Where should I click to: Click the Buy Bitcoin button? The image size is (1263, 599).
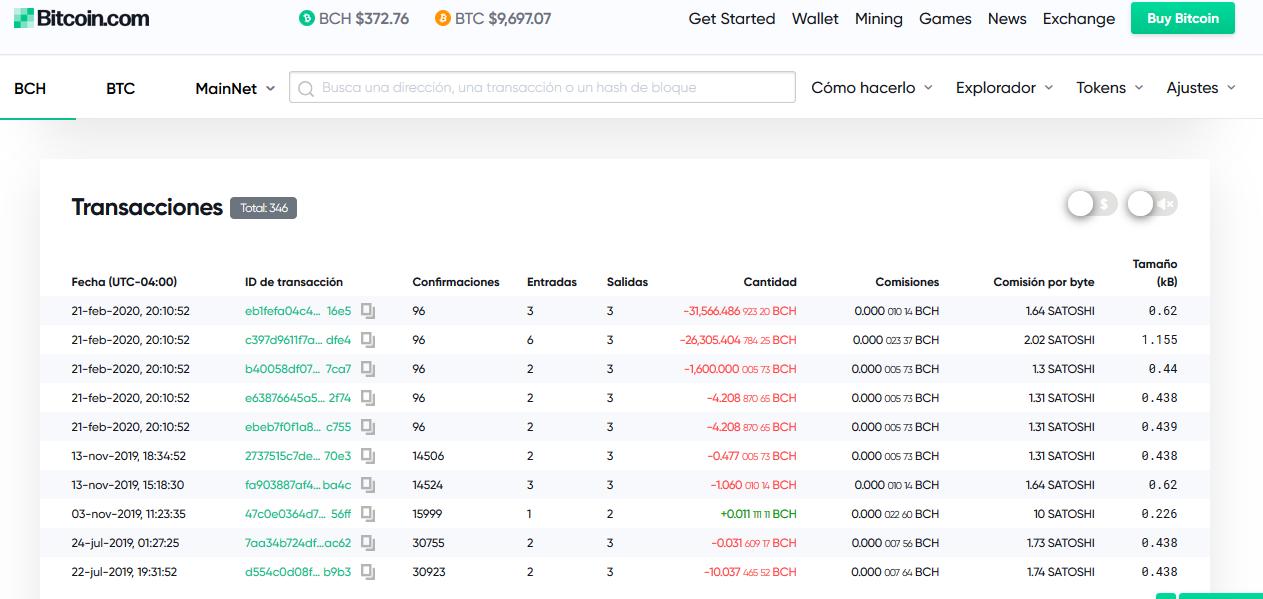tap(1183, 18)
